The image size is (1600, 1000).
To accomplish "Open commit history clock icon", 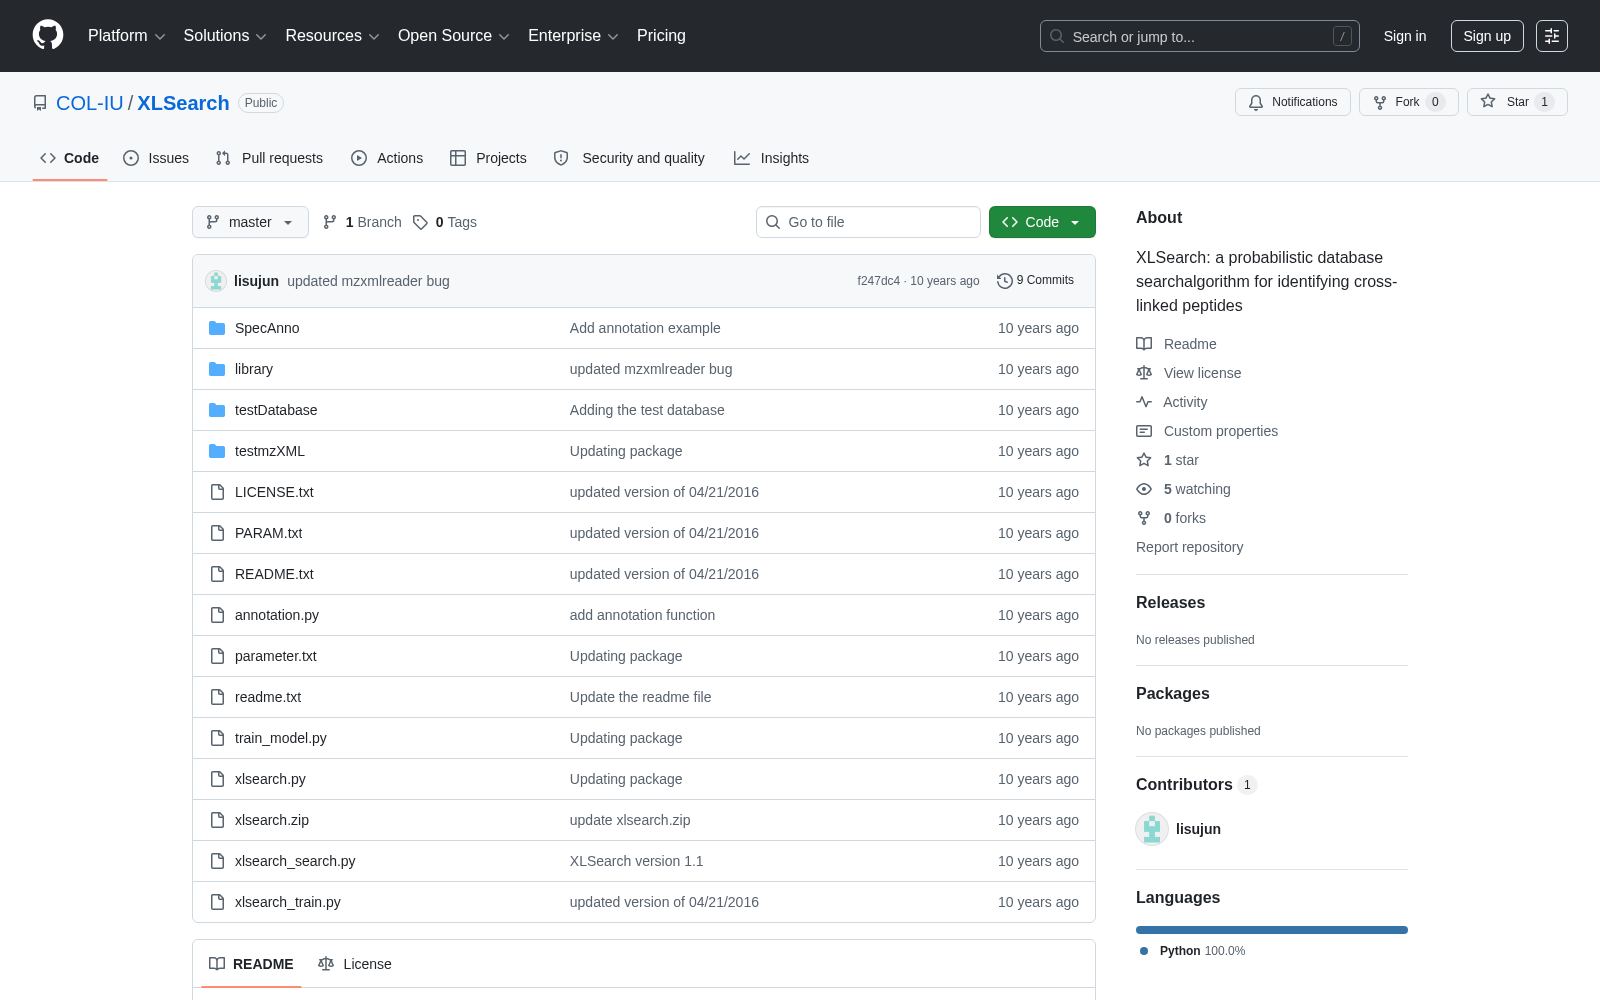I will (1004, 281).
